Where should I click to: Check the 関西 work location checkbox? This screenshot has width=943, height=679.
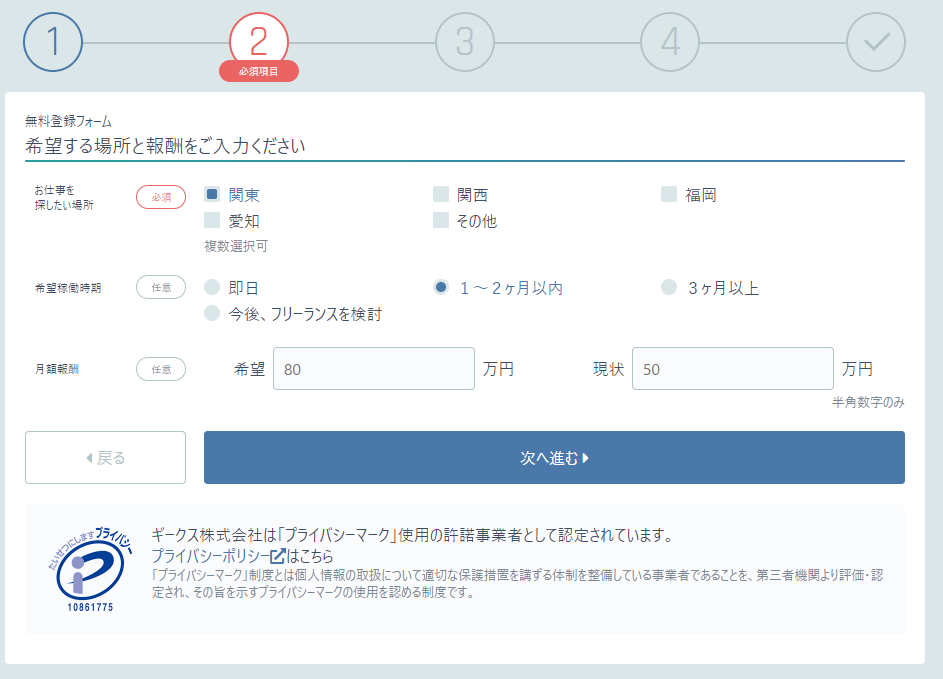(441, 194)
